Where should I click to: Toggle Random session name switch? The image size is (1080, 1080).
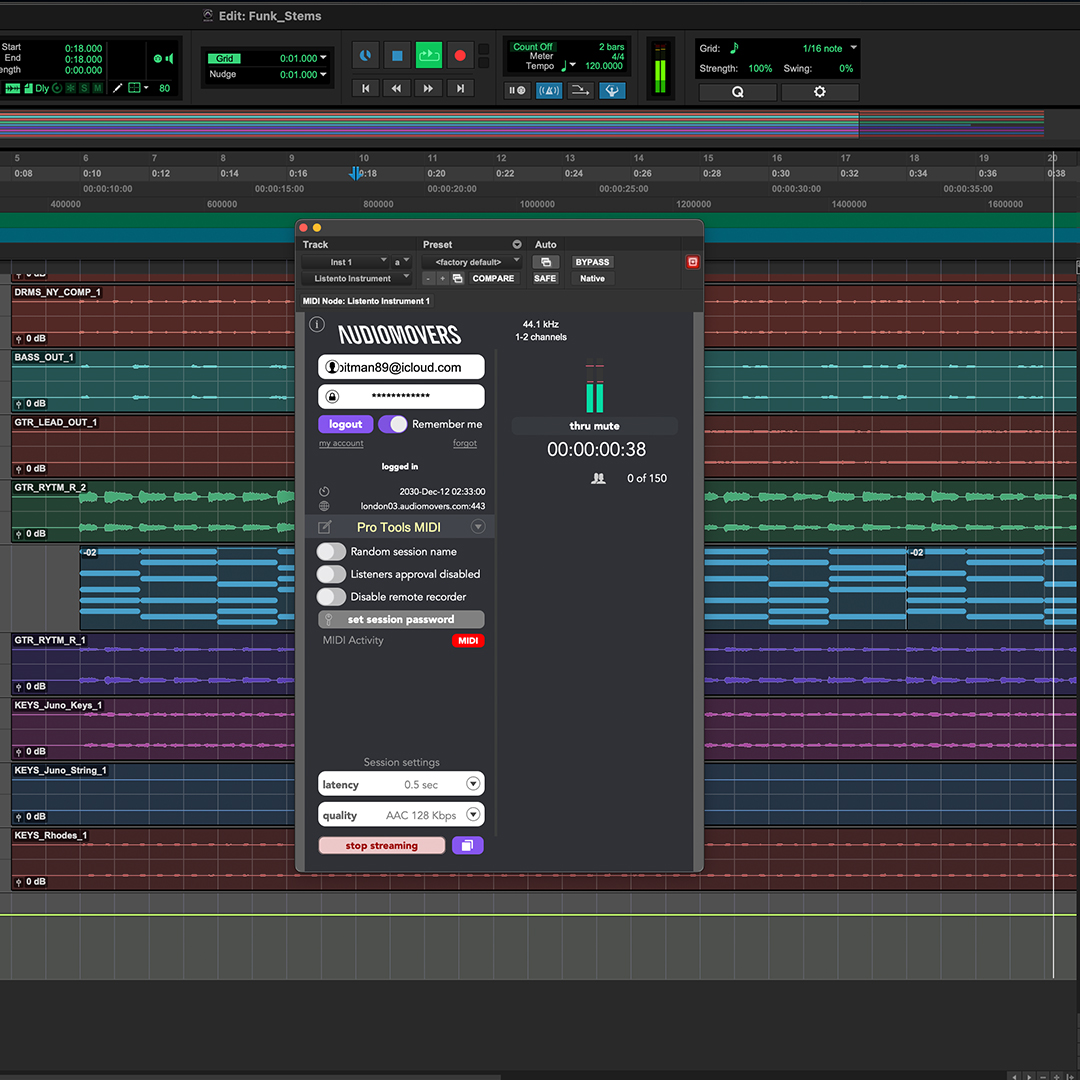pos(331,552)
